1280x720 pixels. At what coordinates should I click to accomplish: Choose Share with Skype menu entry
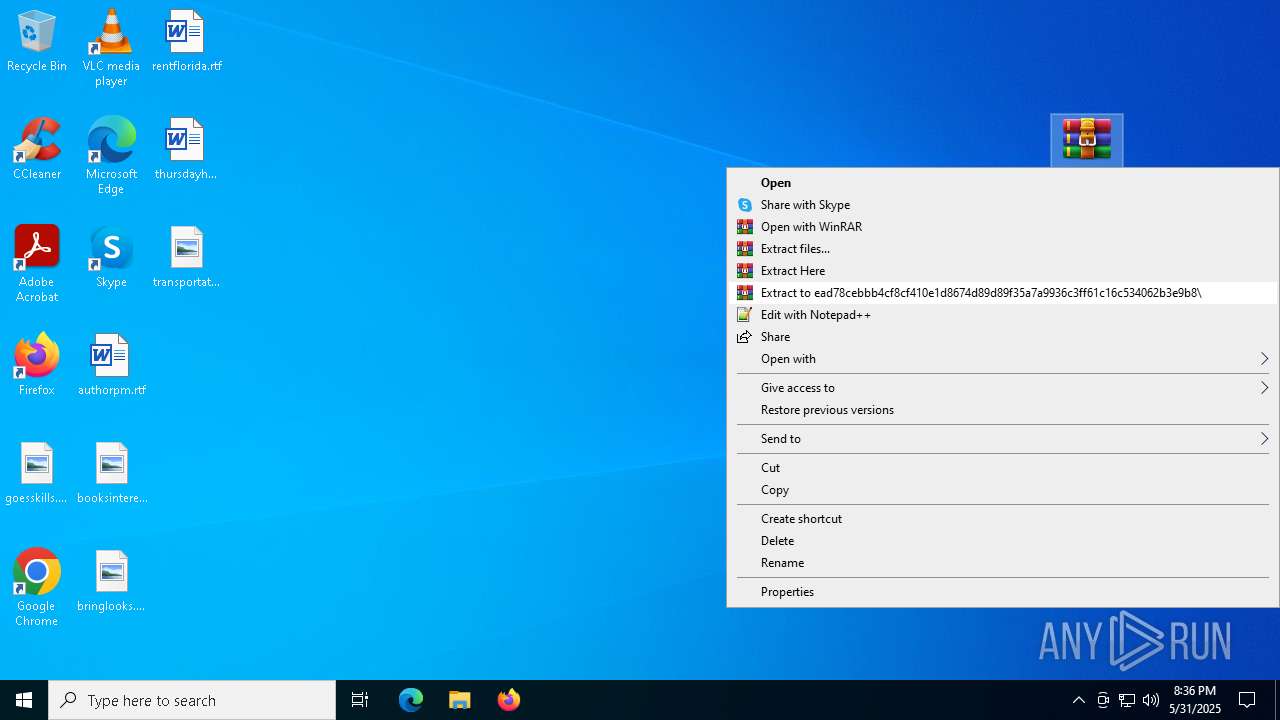coord(1002,205)
